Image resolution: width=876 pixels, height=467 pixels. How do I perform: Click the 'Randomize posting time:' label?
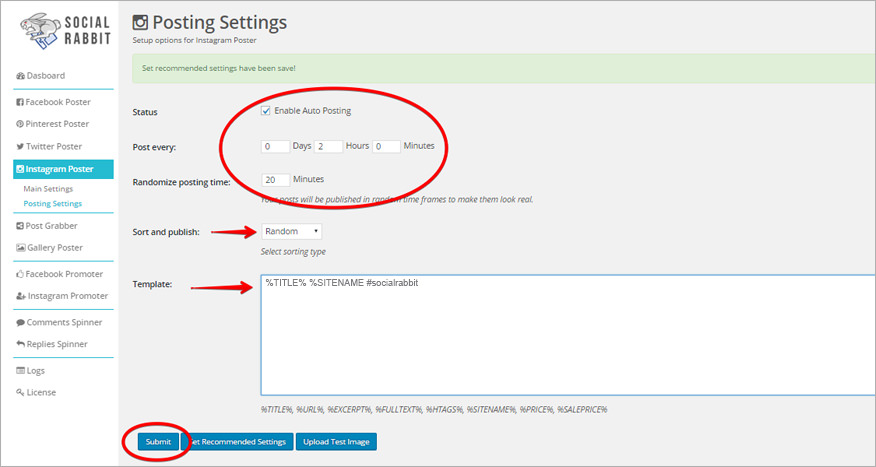(182, 182)
